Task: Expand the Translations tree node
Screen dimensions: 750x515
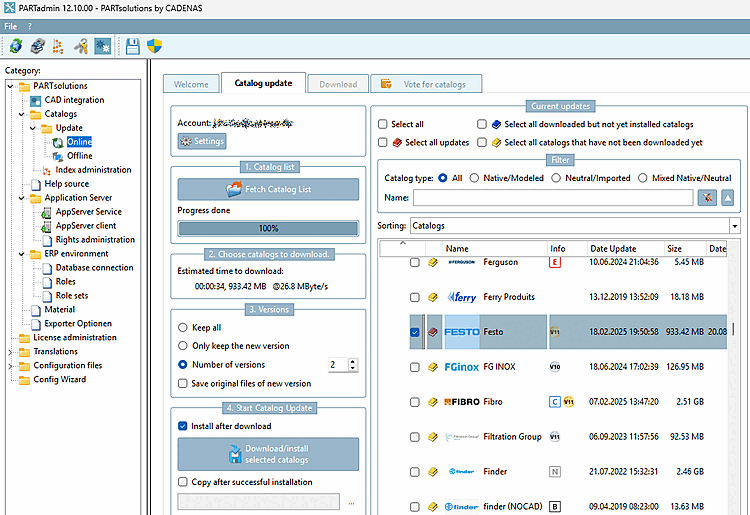Action: tap(10, 352)
